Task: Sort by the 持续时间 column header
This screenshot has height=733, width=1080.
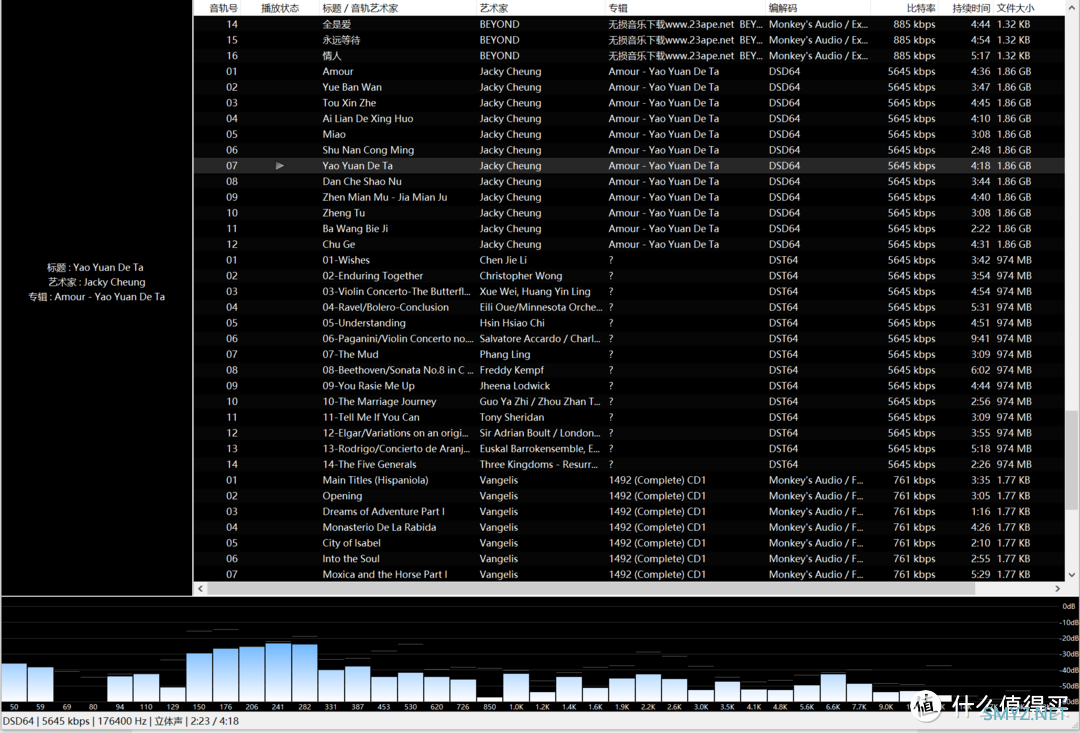Action: click(971, 8)
